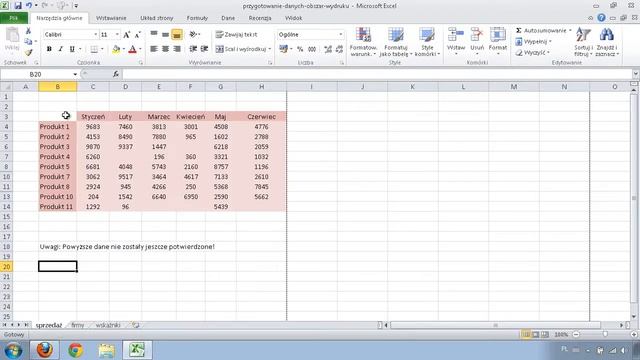Switch to the firmy sheet tab
The height and width of the screenshot is (360, 640).
[x=78, y=325]
